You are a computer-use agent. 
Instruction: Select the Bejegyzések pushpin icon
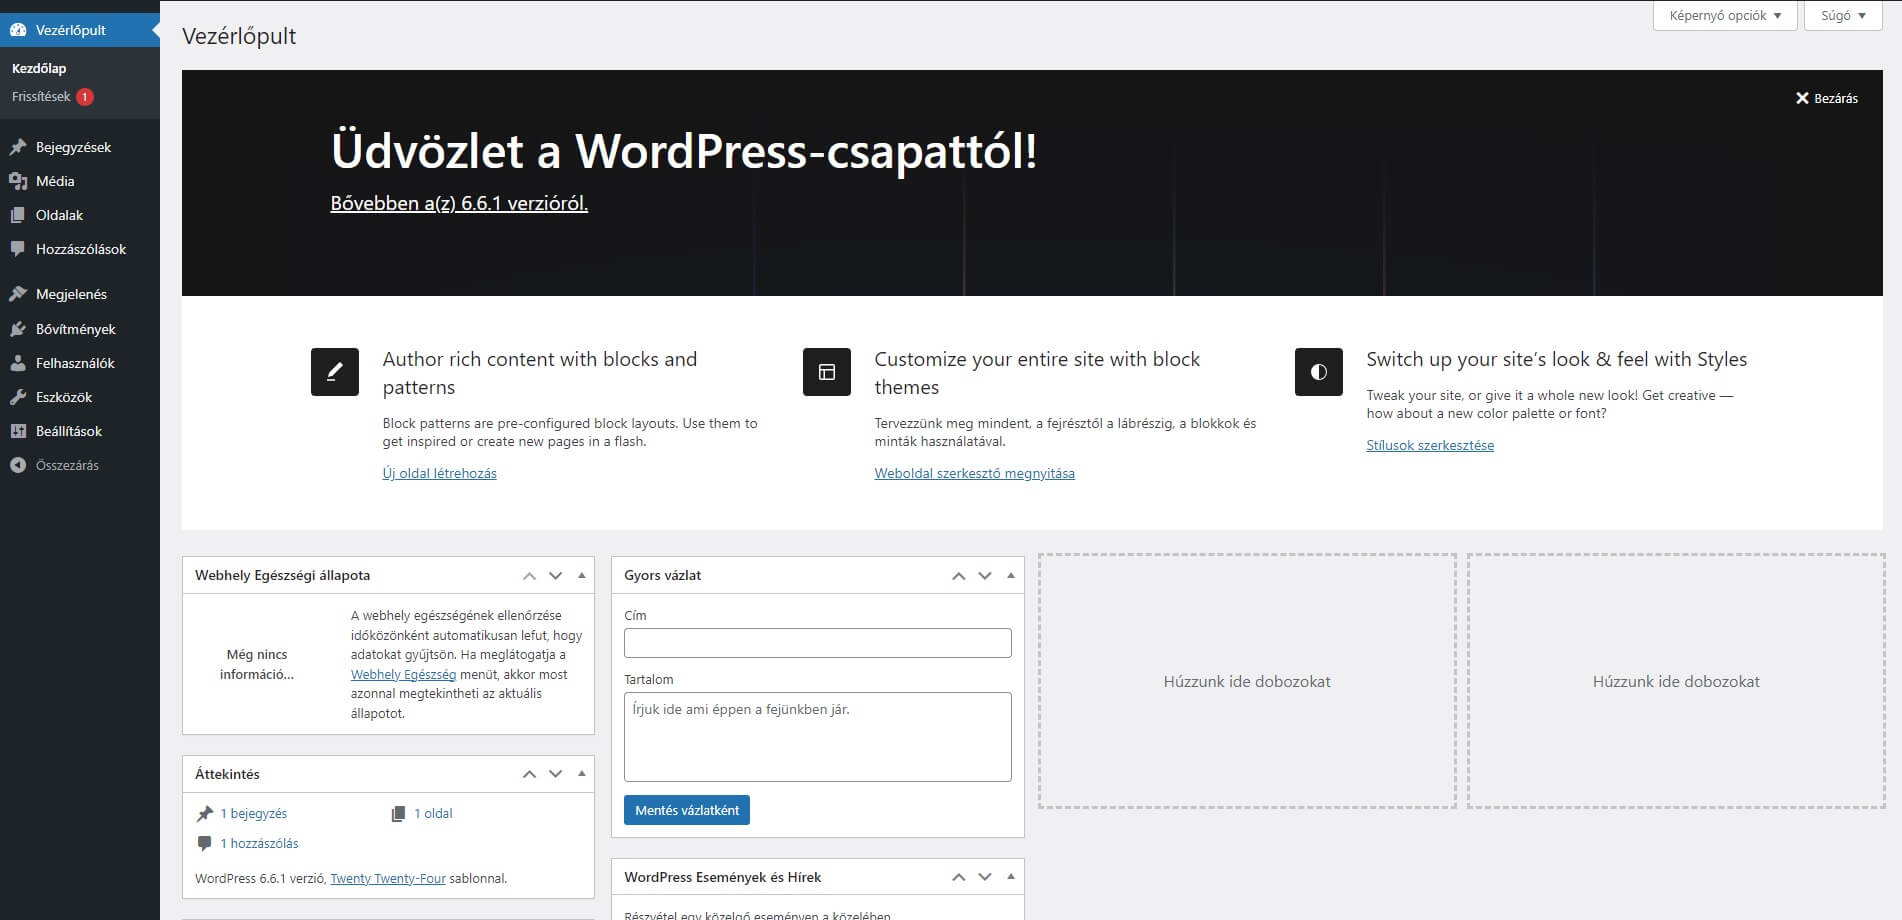click(18, 146)
